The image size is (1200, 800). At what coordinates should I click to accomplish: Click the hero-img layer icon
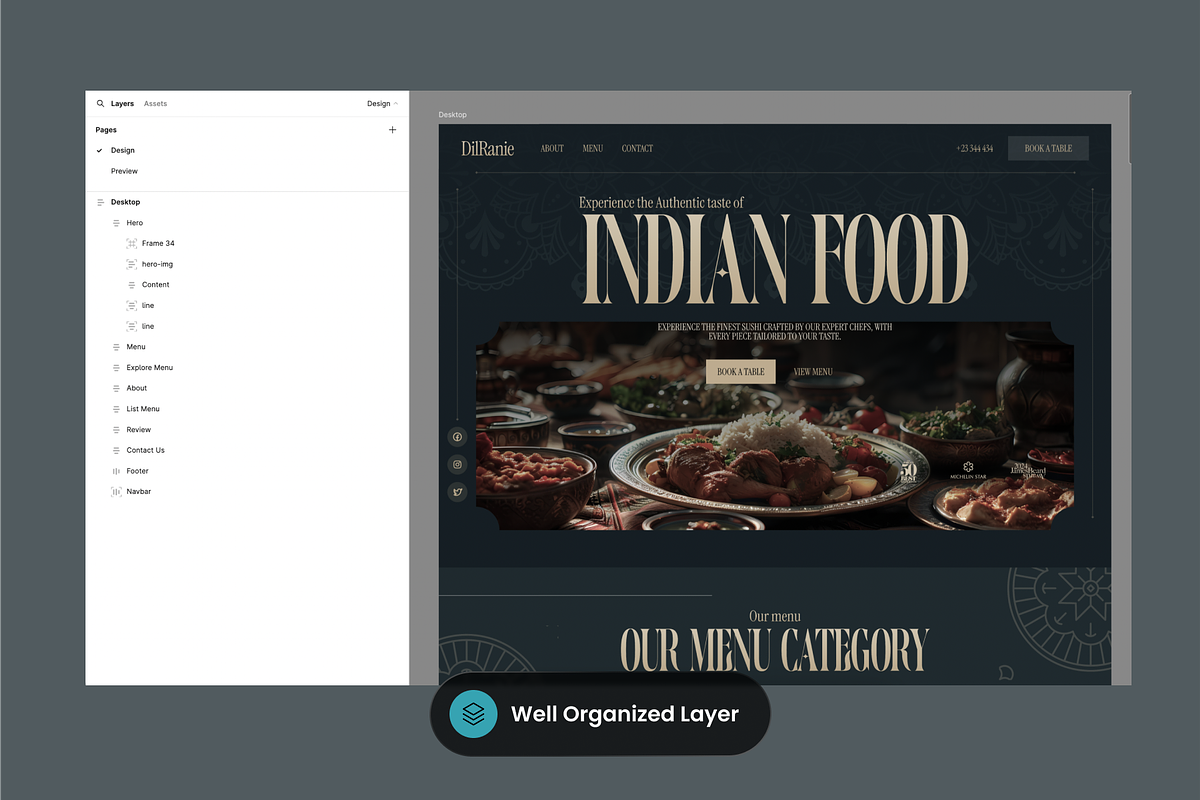[131, 264]
